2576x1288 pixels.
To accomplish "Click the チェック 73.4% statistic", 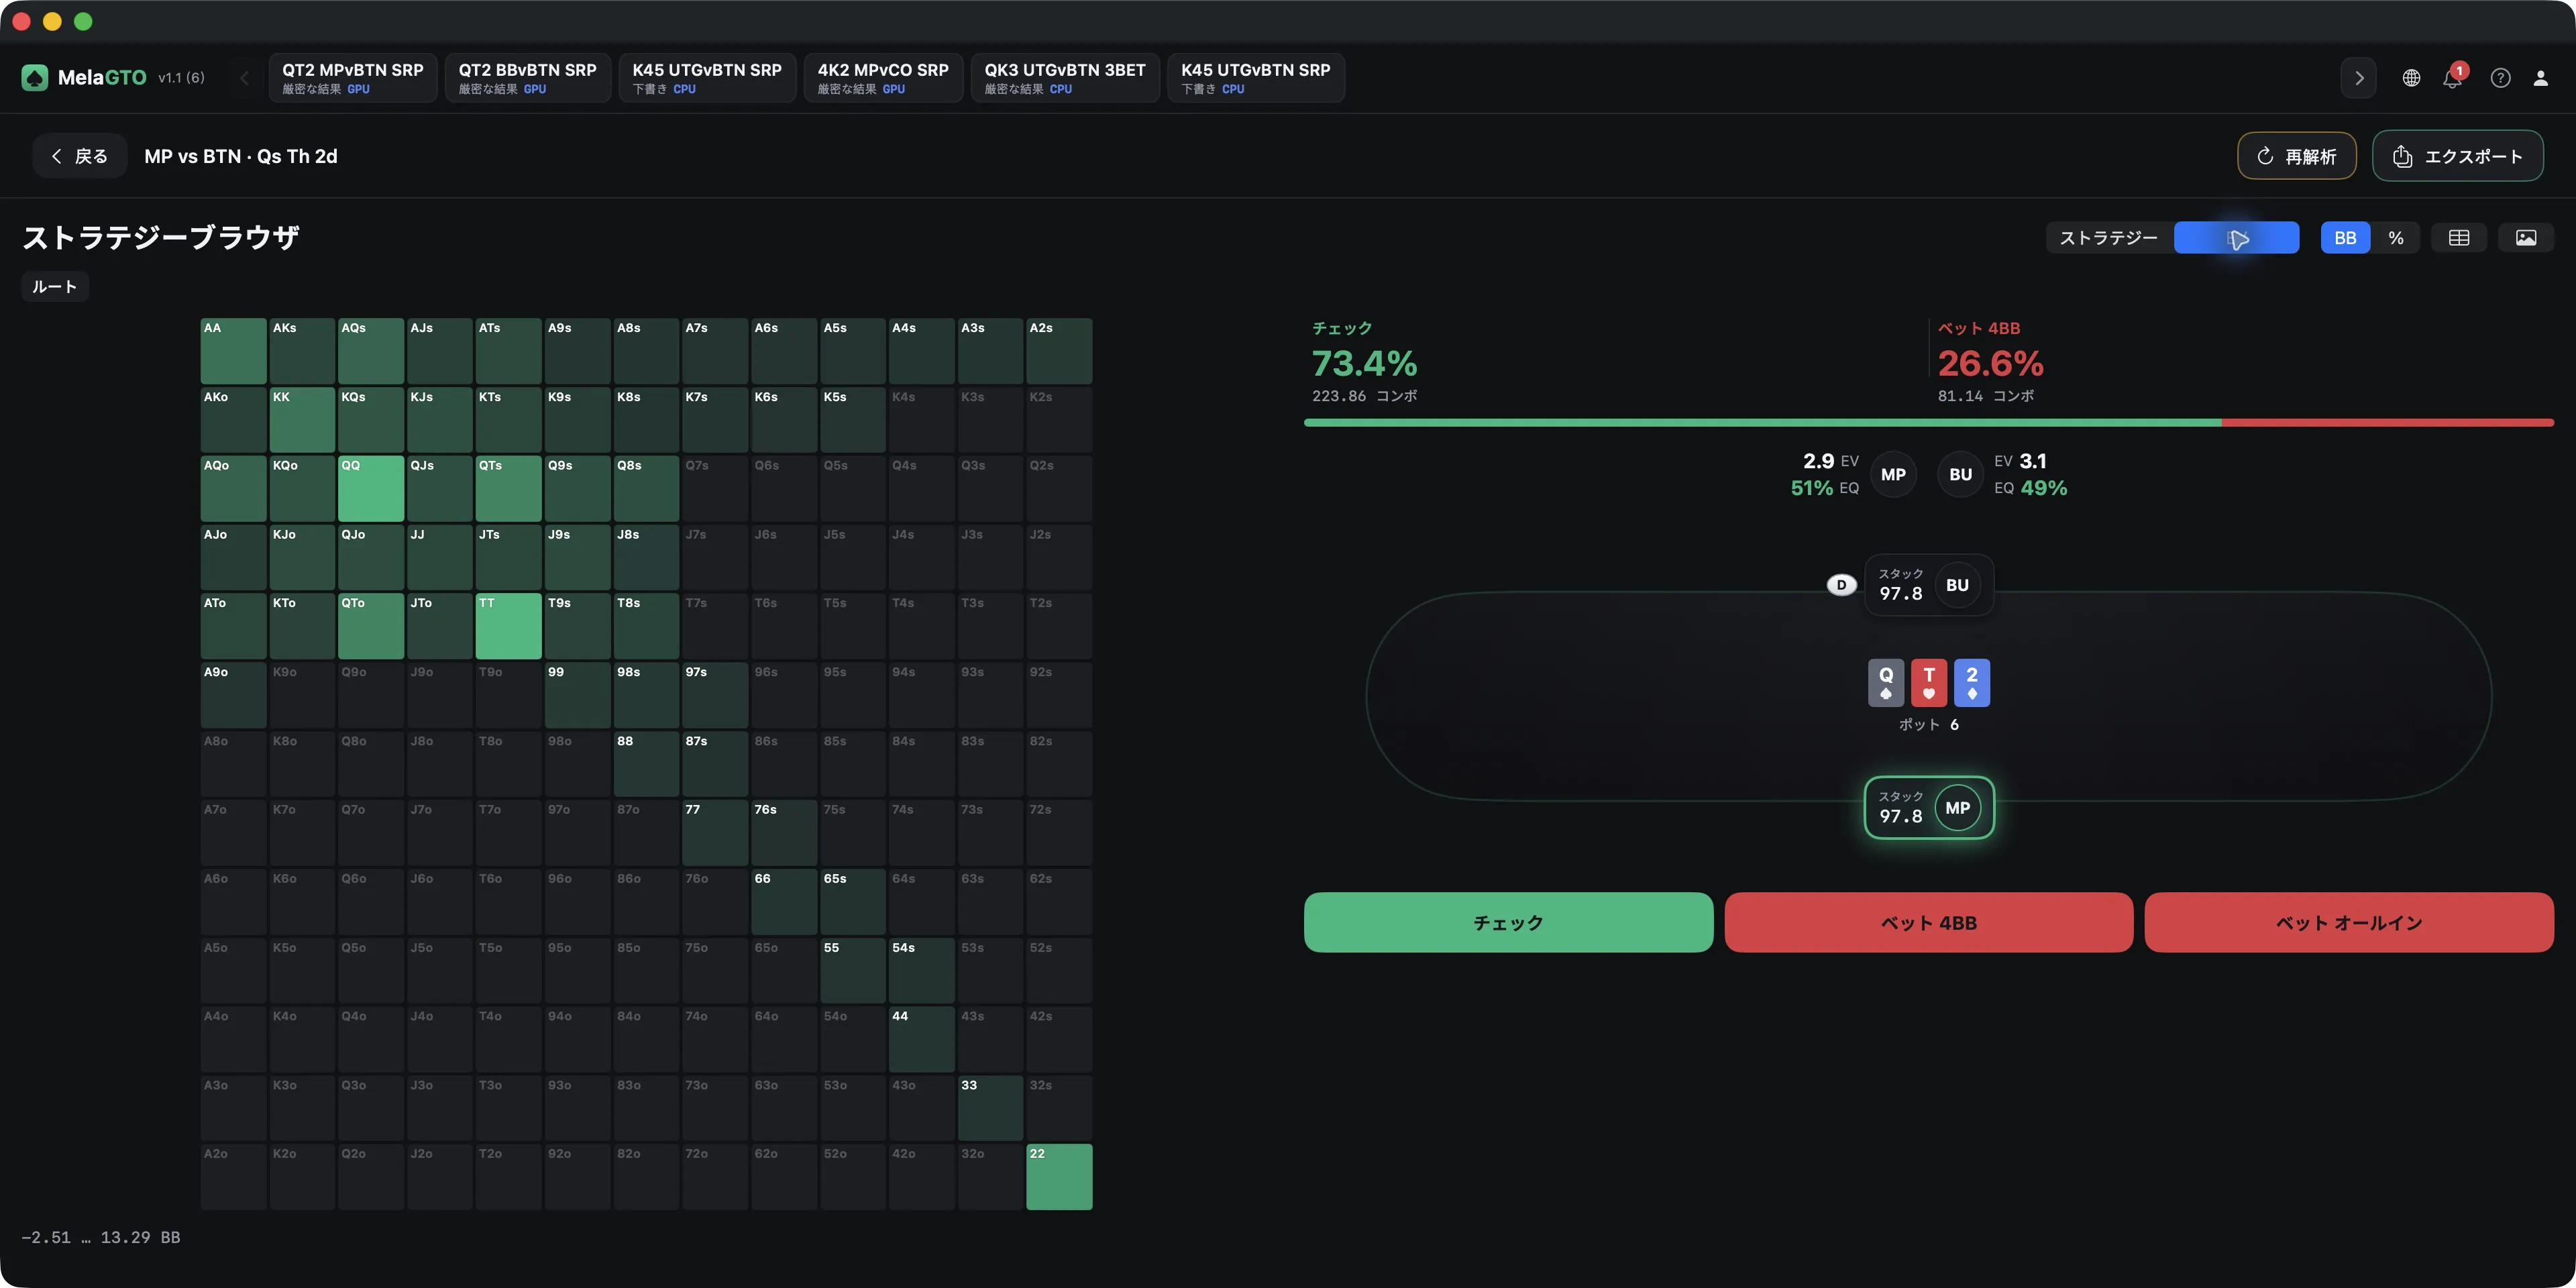I will click(1364, 362).
